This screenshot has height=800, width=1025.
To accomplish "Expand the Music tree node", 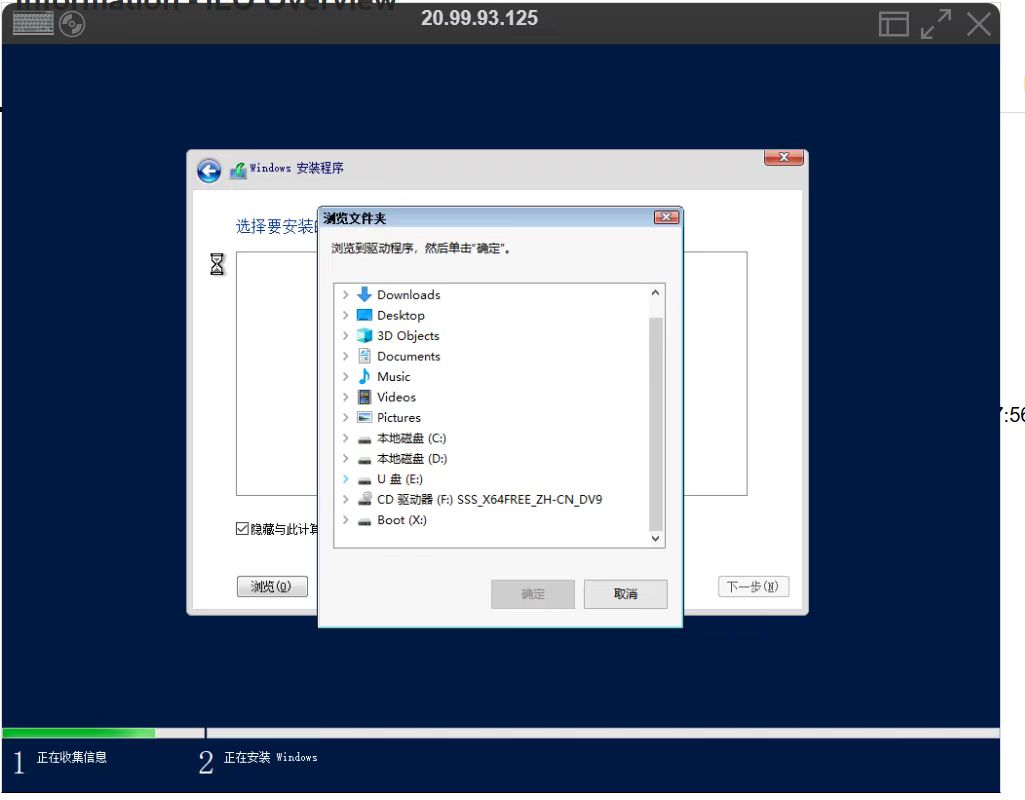I will pyautogui.click(x=346, y=376).
